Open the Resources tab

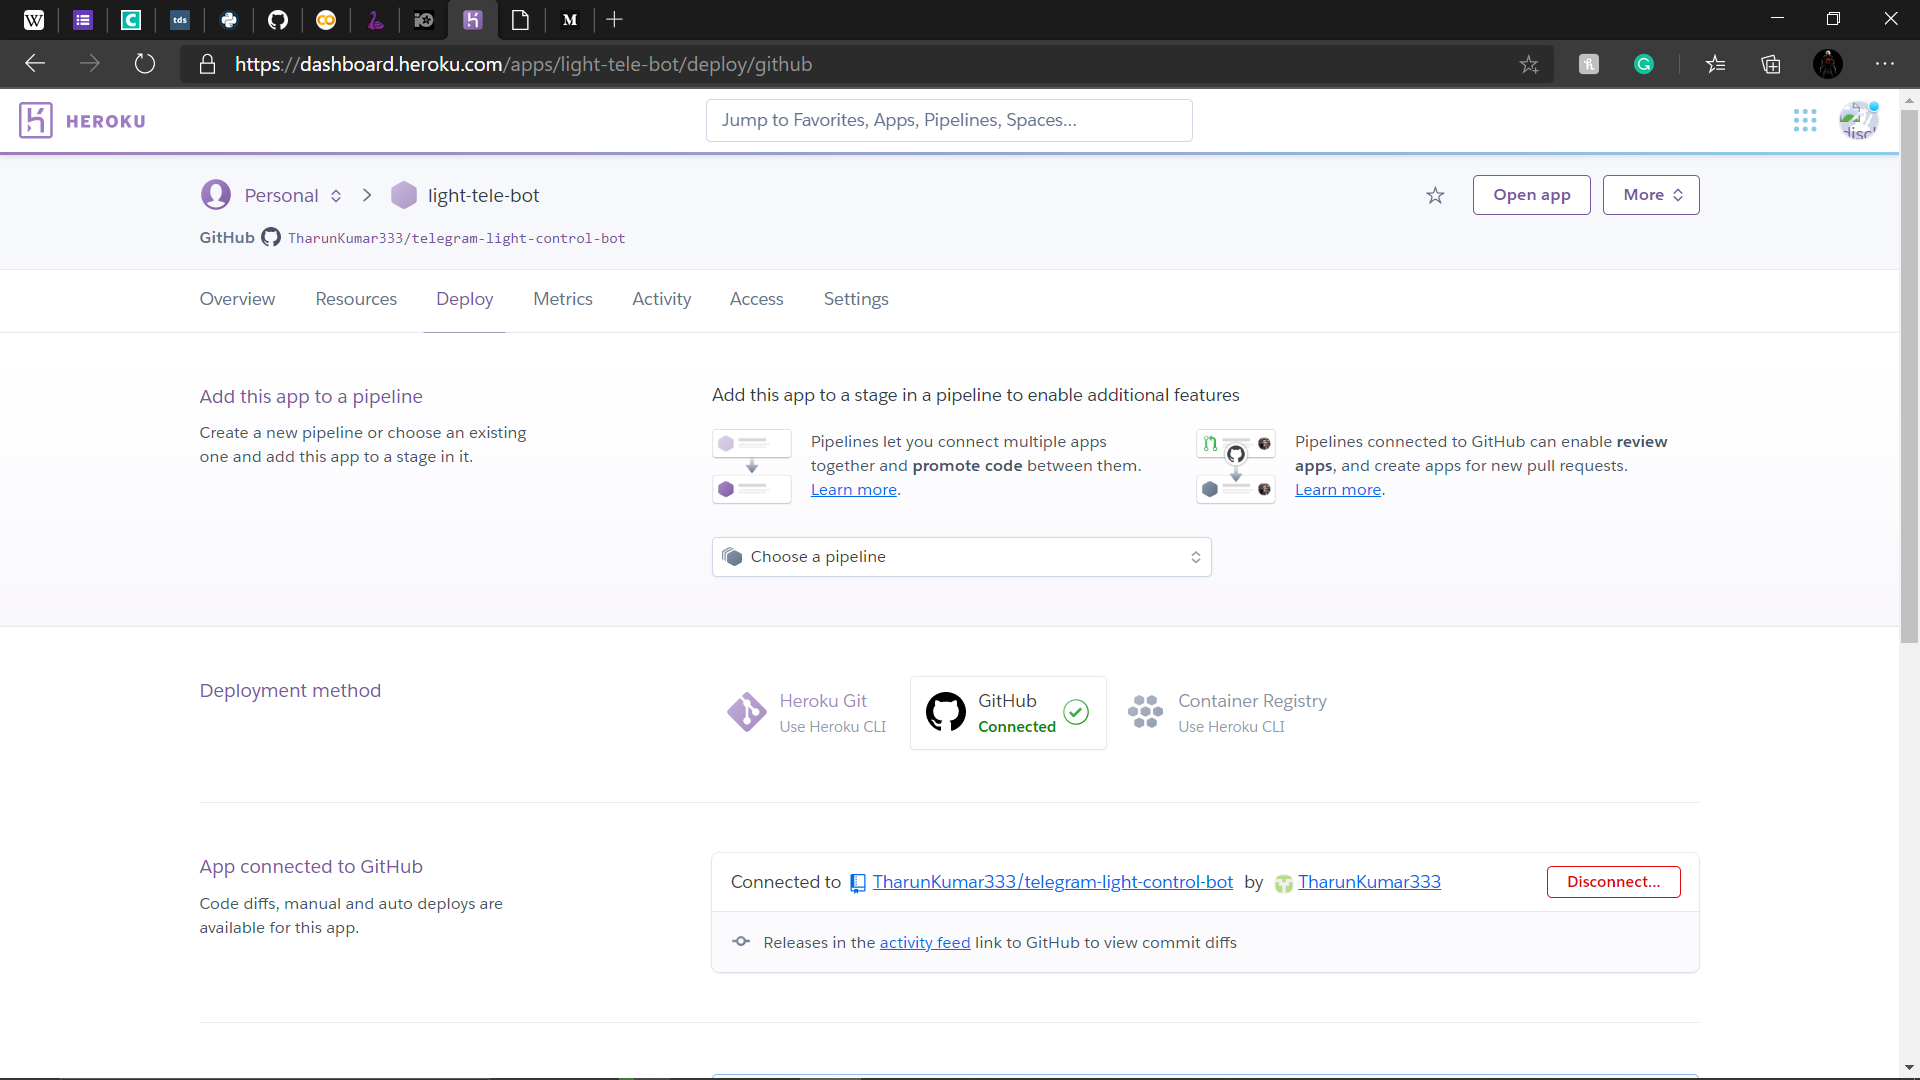pos(356,299)
